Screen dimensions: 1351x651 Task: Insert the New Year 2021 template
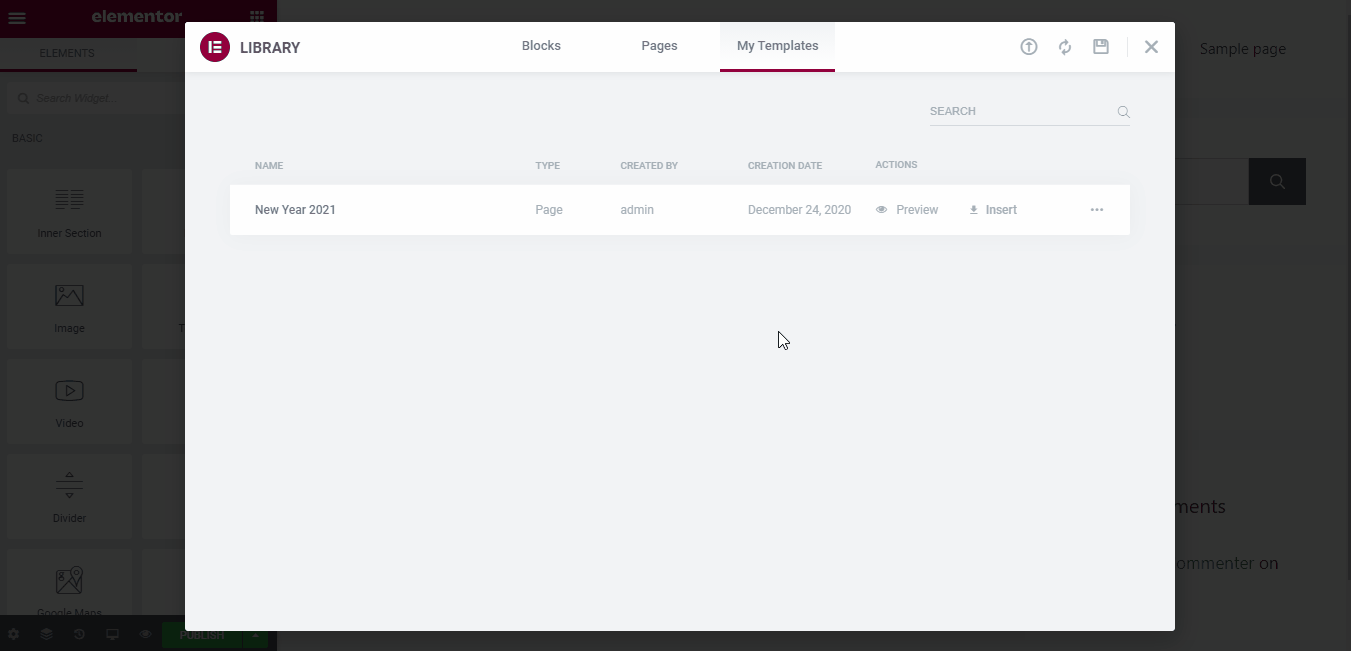(993, 210)
